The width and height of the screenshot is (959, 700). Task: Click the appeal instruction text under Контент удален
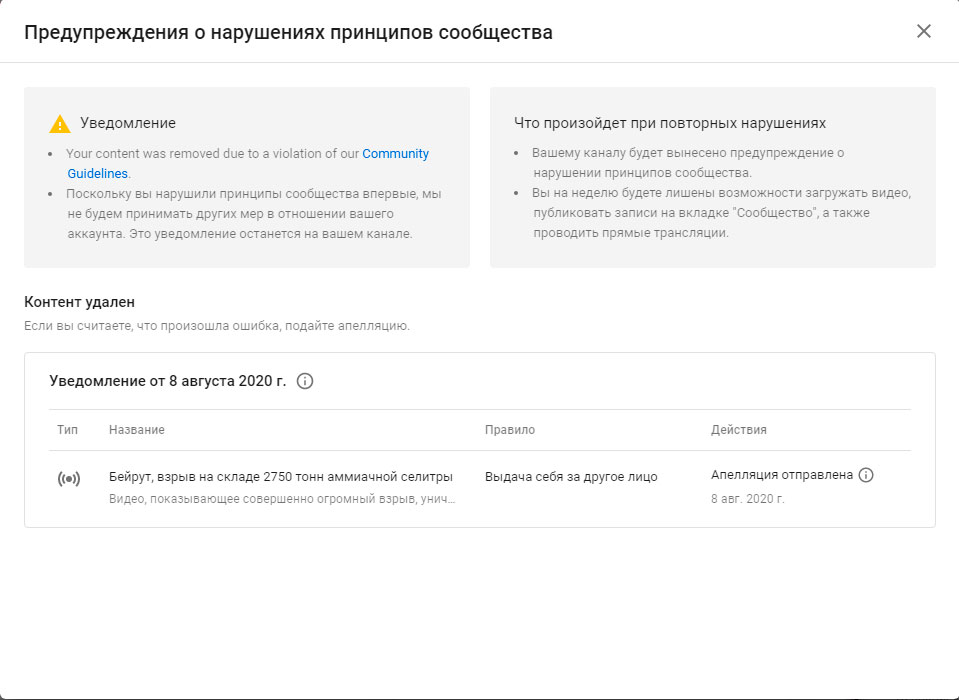216,326
